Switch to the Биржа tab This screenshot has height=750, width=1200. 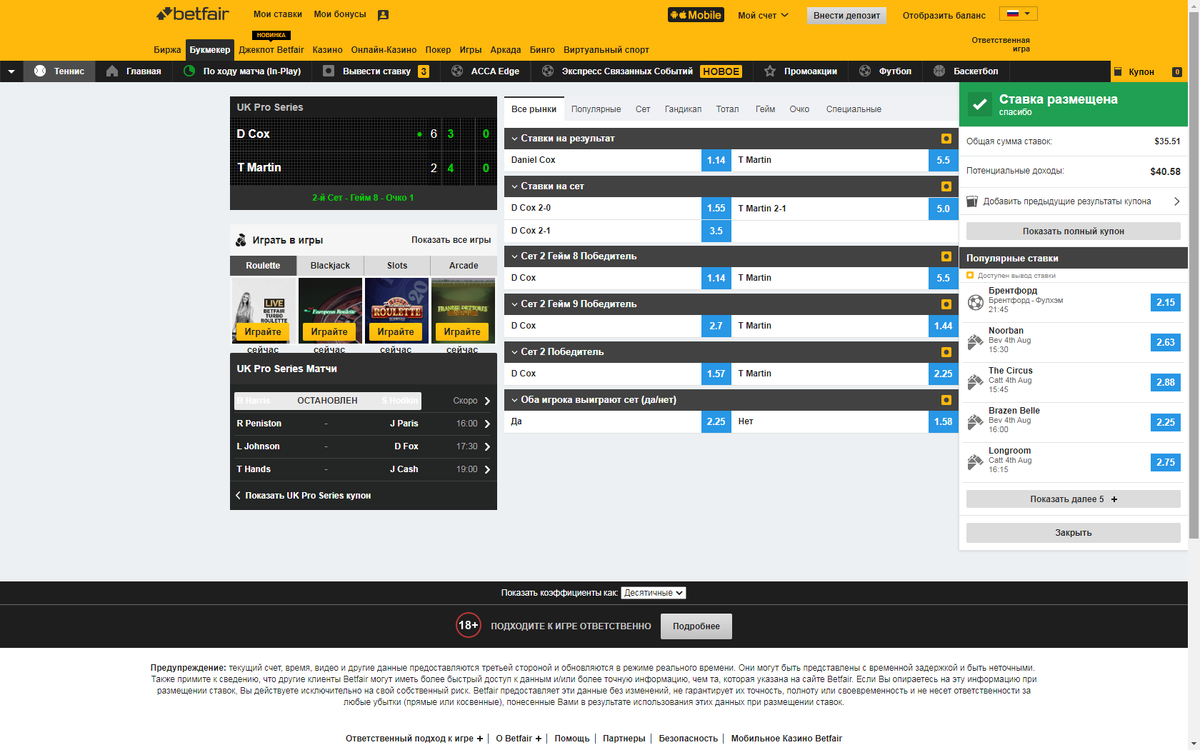tap(167, 49)
